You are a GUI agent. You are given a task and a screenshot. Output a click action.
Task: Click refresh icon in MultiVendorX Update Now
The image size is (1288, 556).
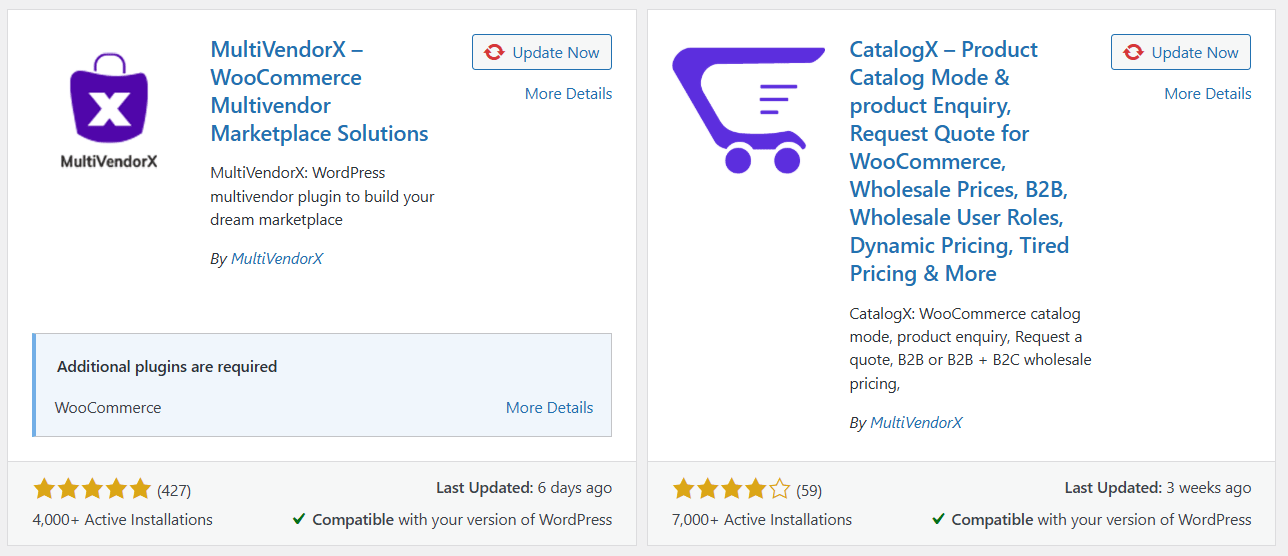click(x=494, y=53)
